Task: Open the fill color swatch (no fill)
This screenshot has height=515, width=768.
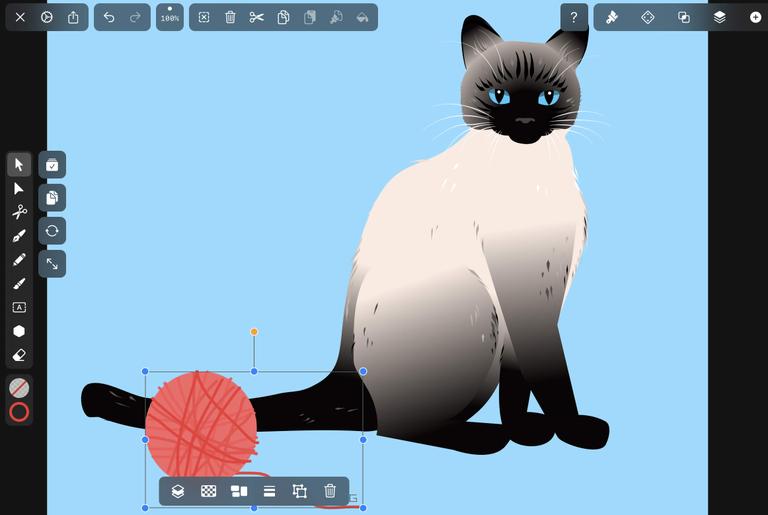Action: click(19, 388)
